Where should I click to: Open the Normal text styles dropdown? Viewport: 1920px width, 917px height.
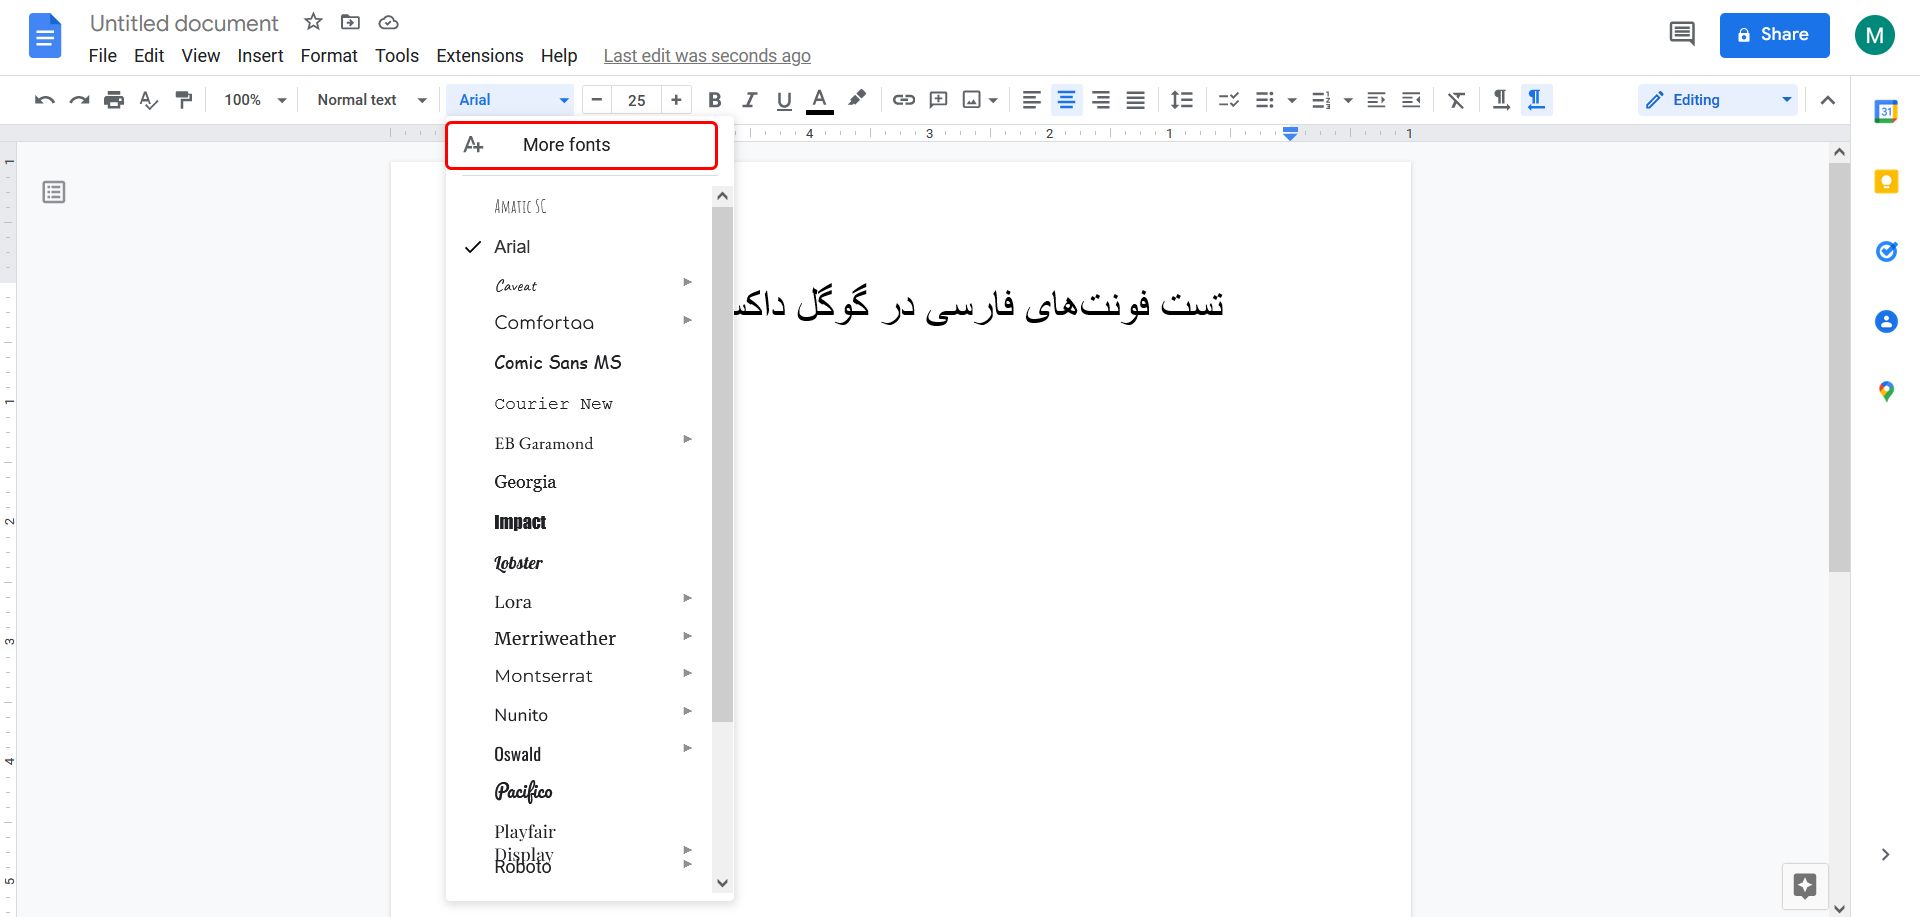[368, 99]
